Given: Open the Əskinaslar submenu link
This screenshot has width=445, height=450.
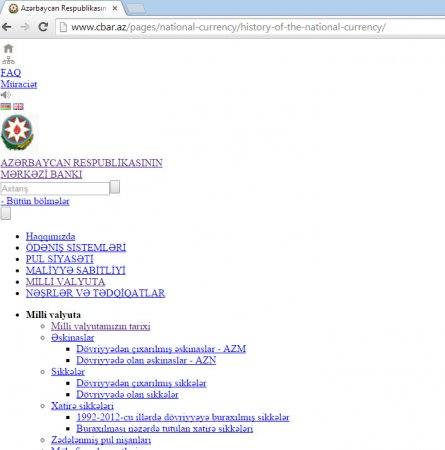Looking at the screenshot, I should (73, 338).
